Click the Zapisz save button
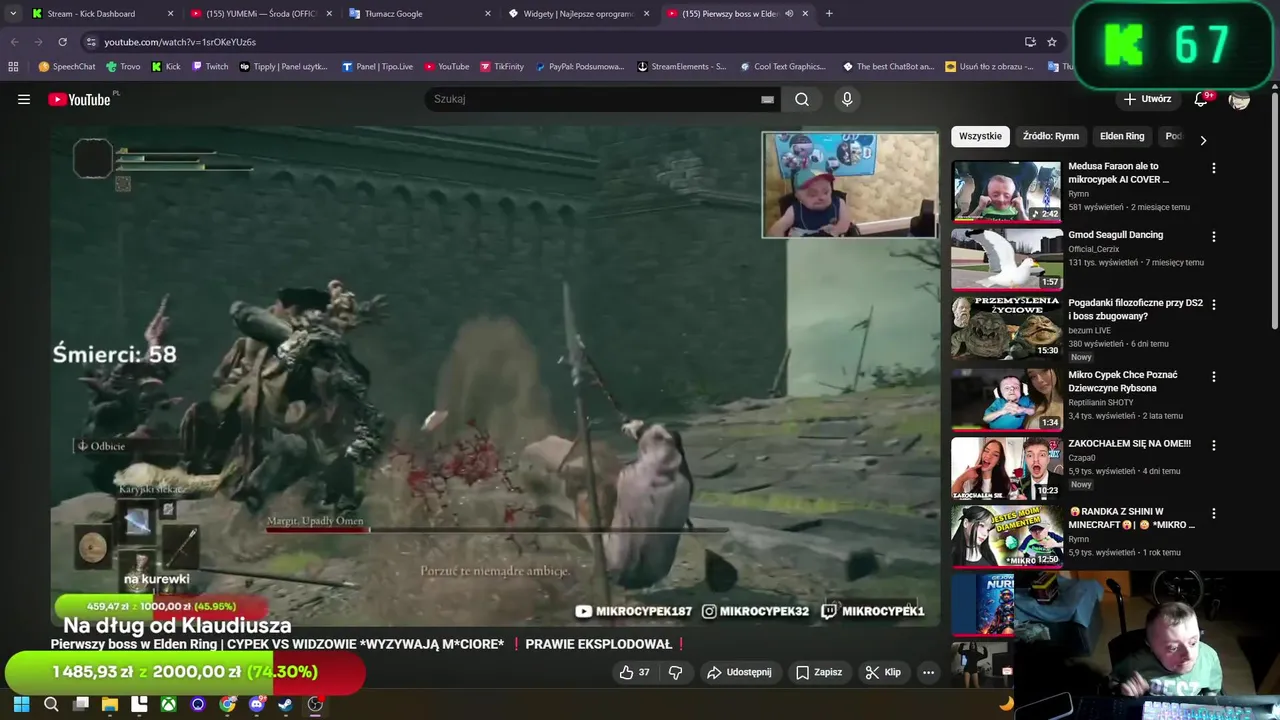Viewport: 1280px width, 720px height. [x=819, y=672]
